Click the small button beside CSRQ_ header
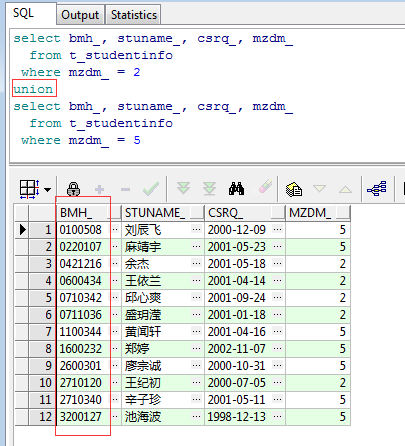The width and height of the screenshot is (405, 446). coord(277,213)
